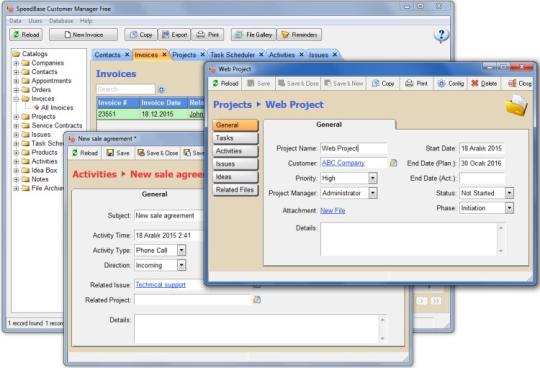
Task: Open the Data menu
Action: (15, 21)
